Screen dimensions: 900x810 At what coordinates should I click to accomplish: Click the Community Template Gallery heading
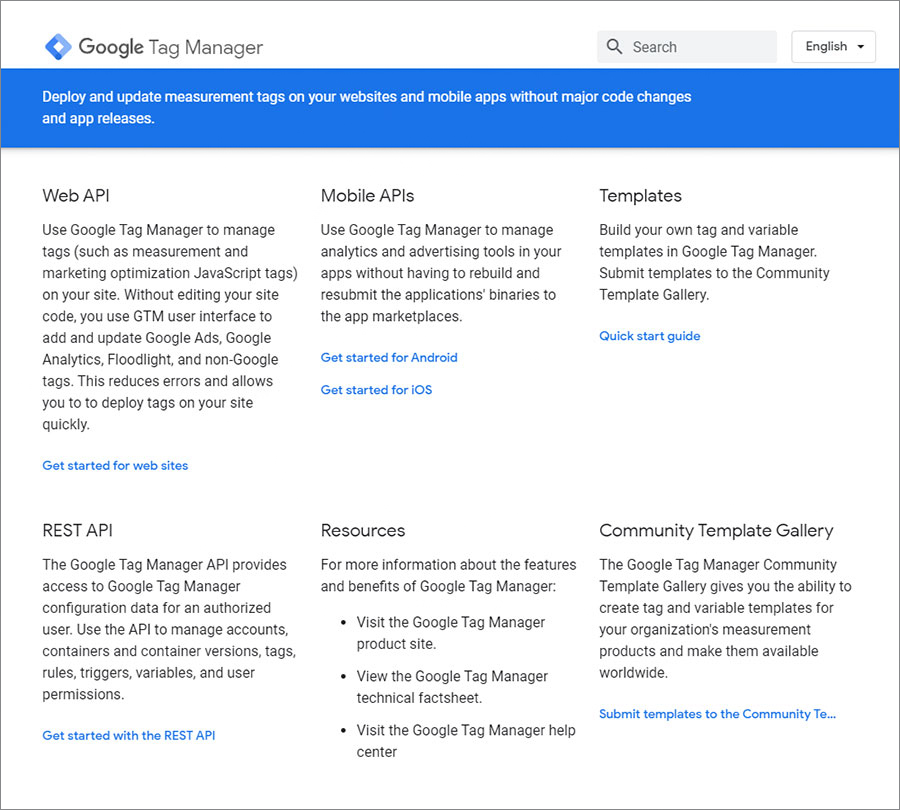(716, 530)
